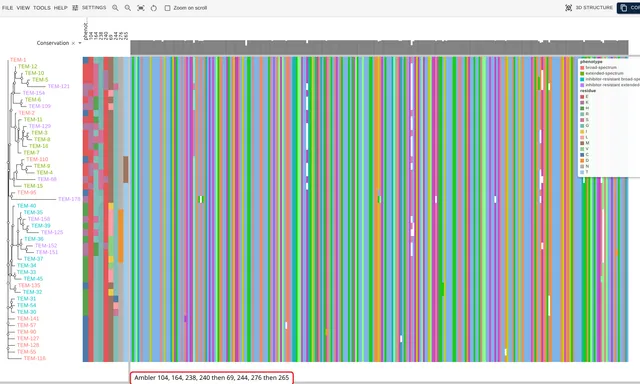
Task: Click the 3D structure molecule icon
Action: pos(569,8)
